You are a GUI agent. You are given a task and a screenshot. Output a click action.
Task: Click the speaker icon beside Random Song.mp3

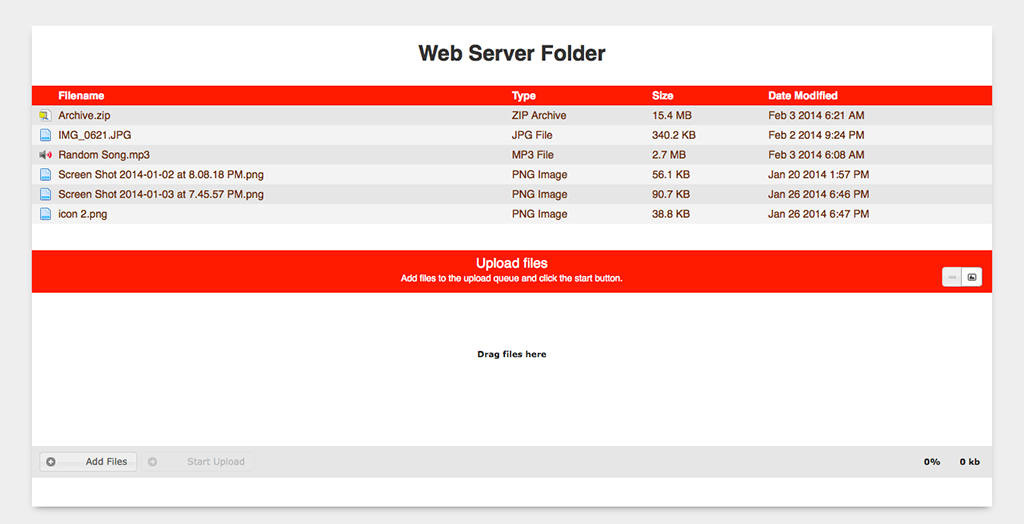coord(45,155)
